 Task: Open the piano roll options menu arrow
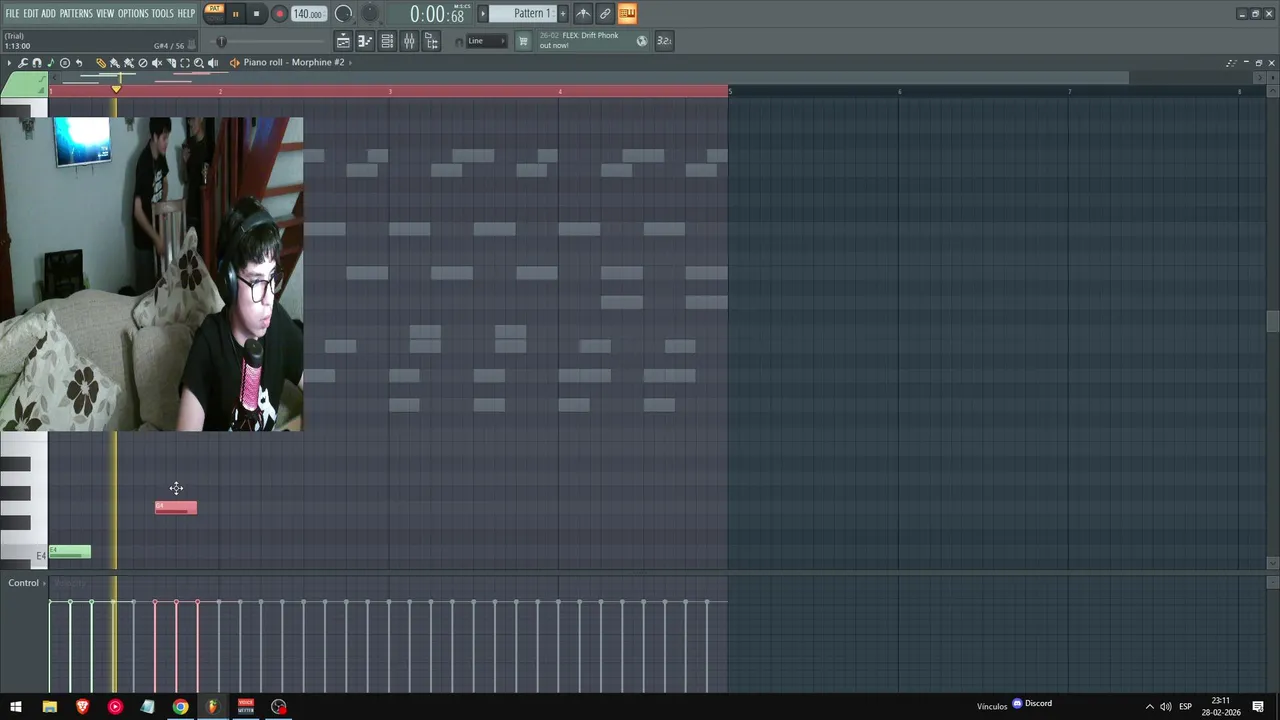coord(9,63)
